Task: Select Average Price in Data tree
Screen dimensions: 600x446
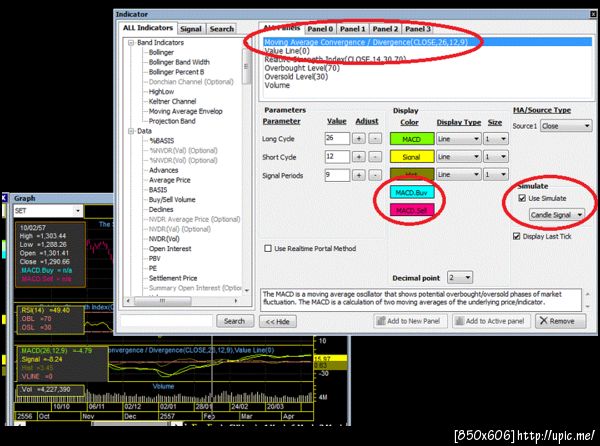Action: click(x=170, y=180)
